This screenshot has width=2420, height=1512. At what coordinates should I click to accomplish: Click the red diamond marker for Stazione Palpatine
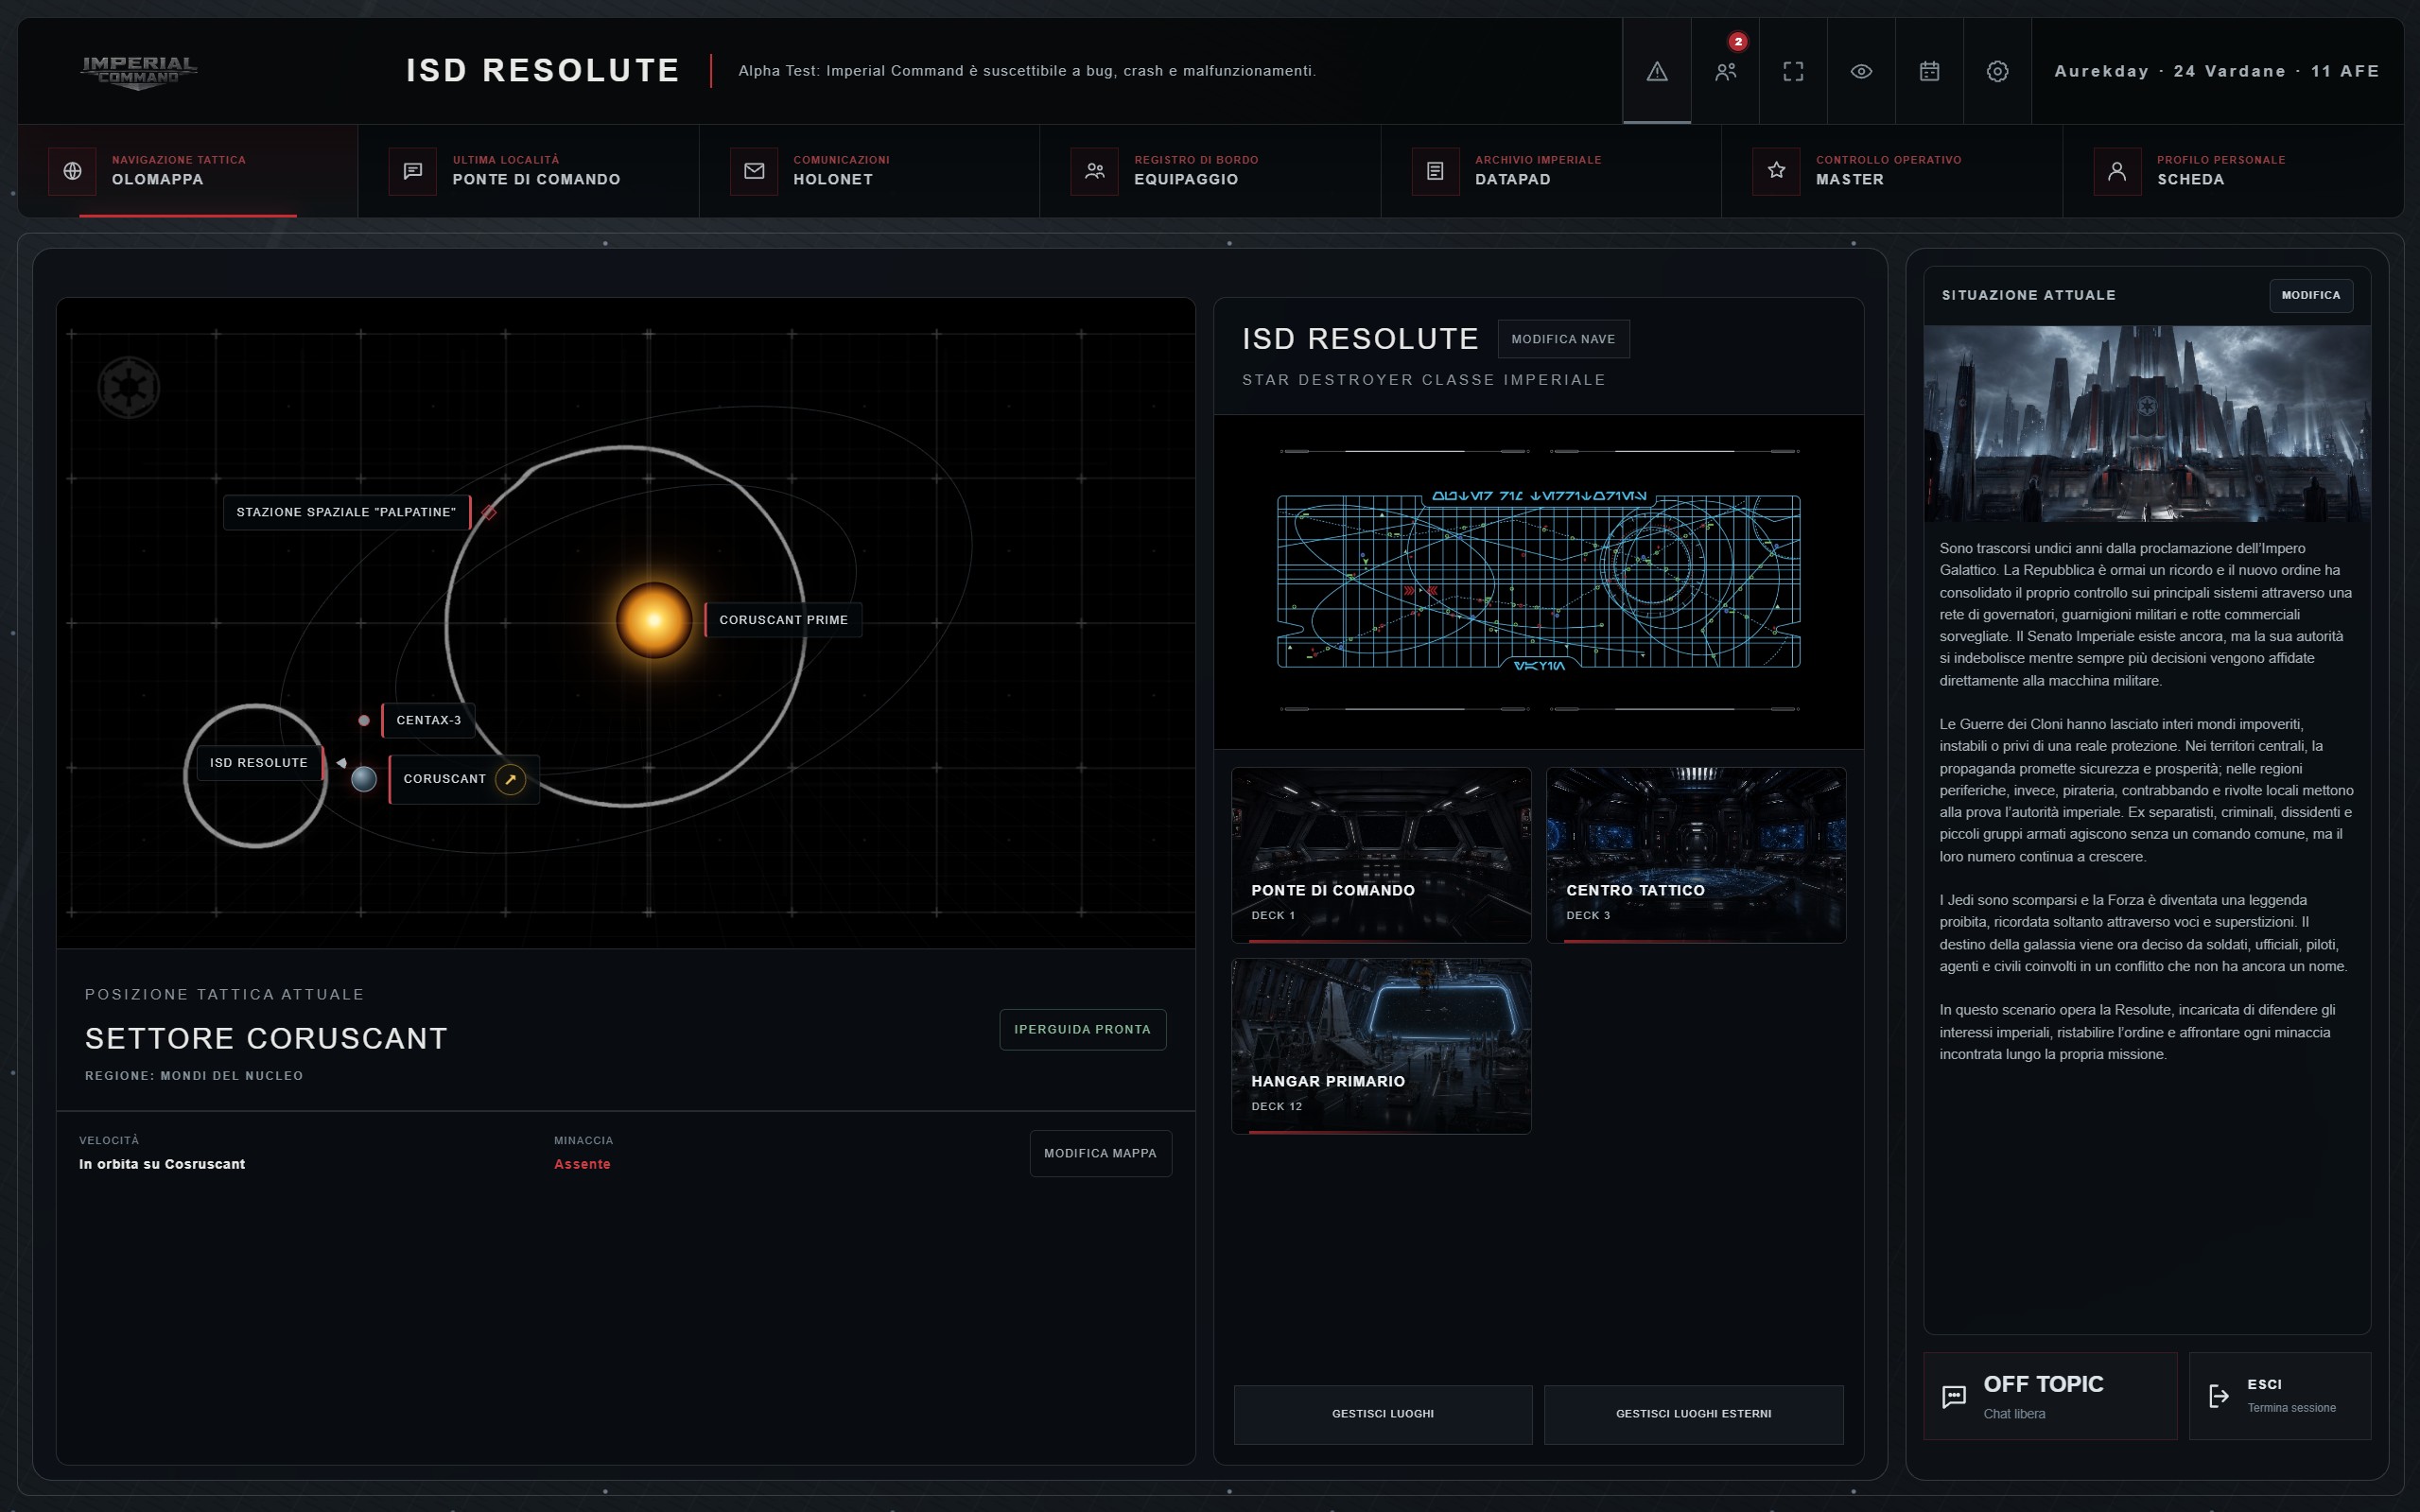488,512
